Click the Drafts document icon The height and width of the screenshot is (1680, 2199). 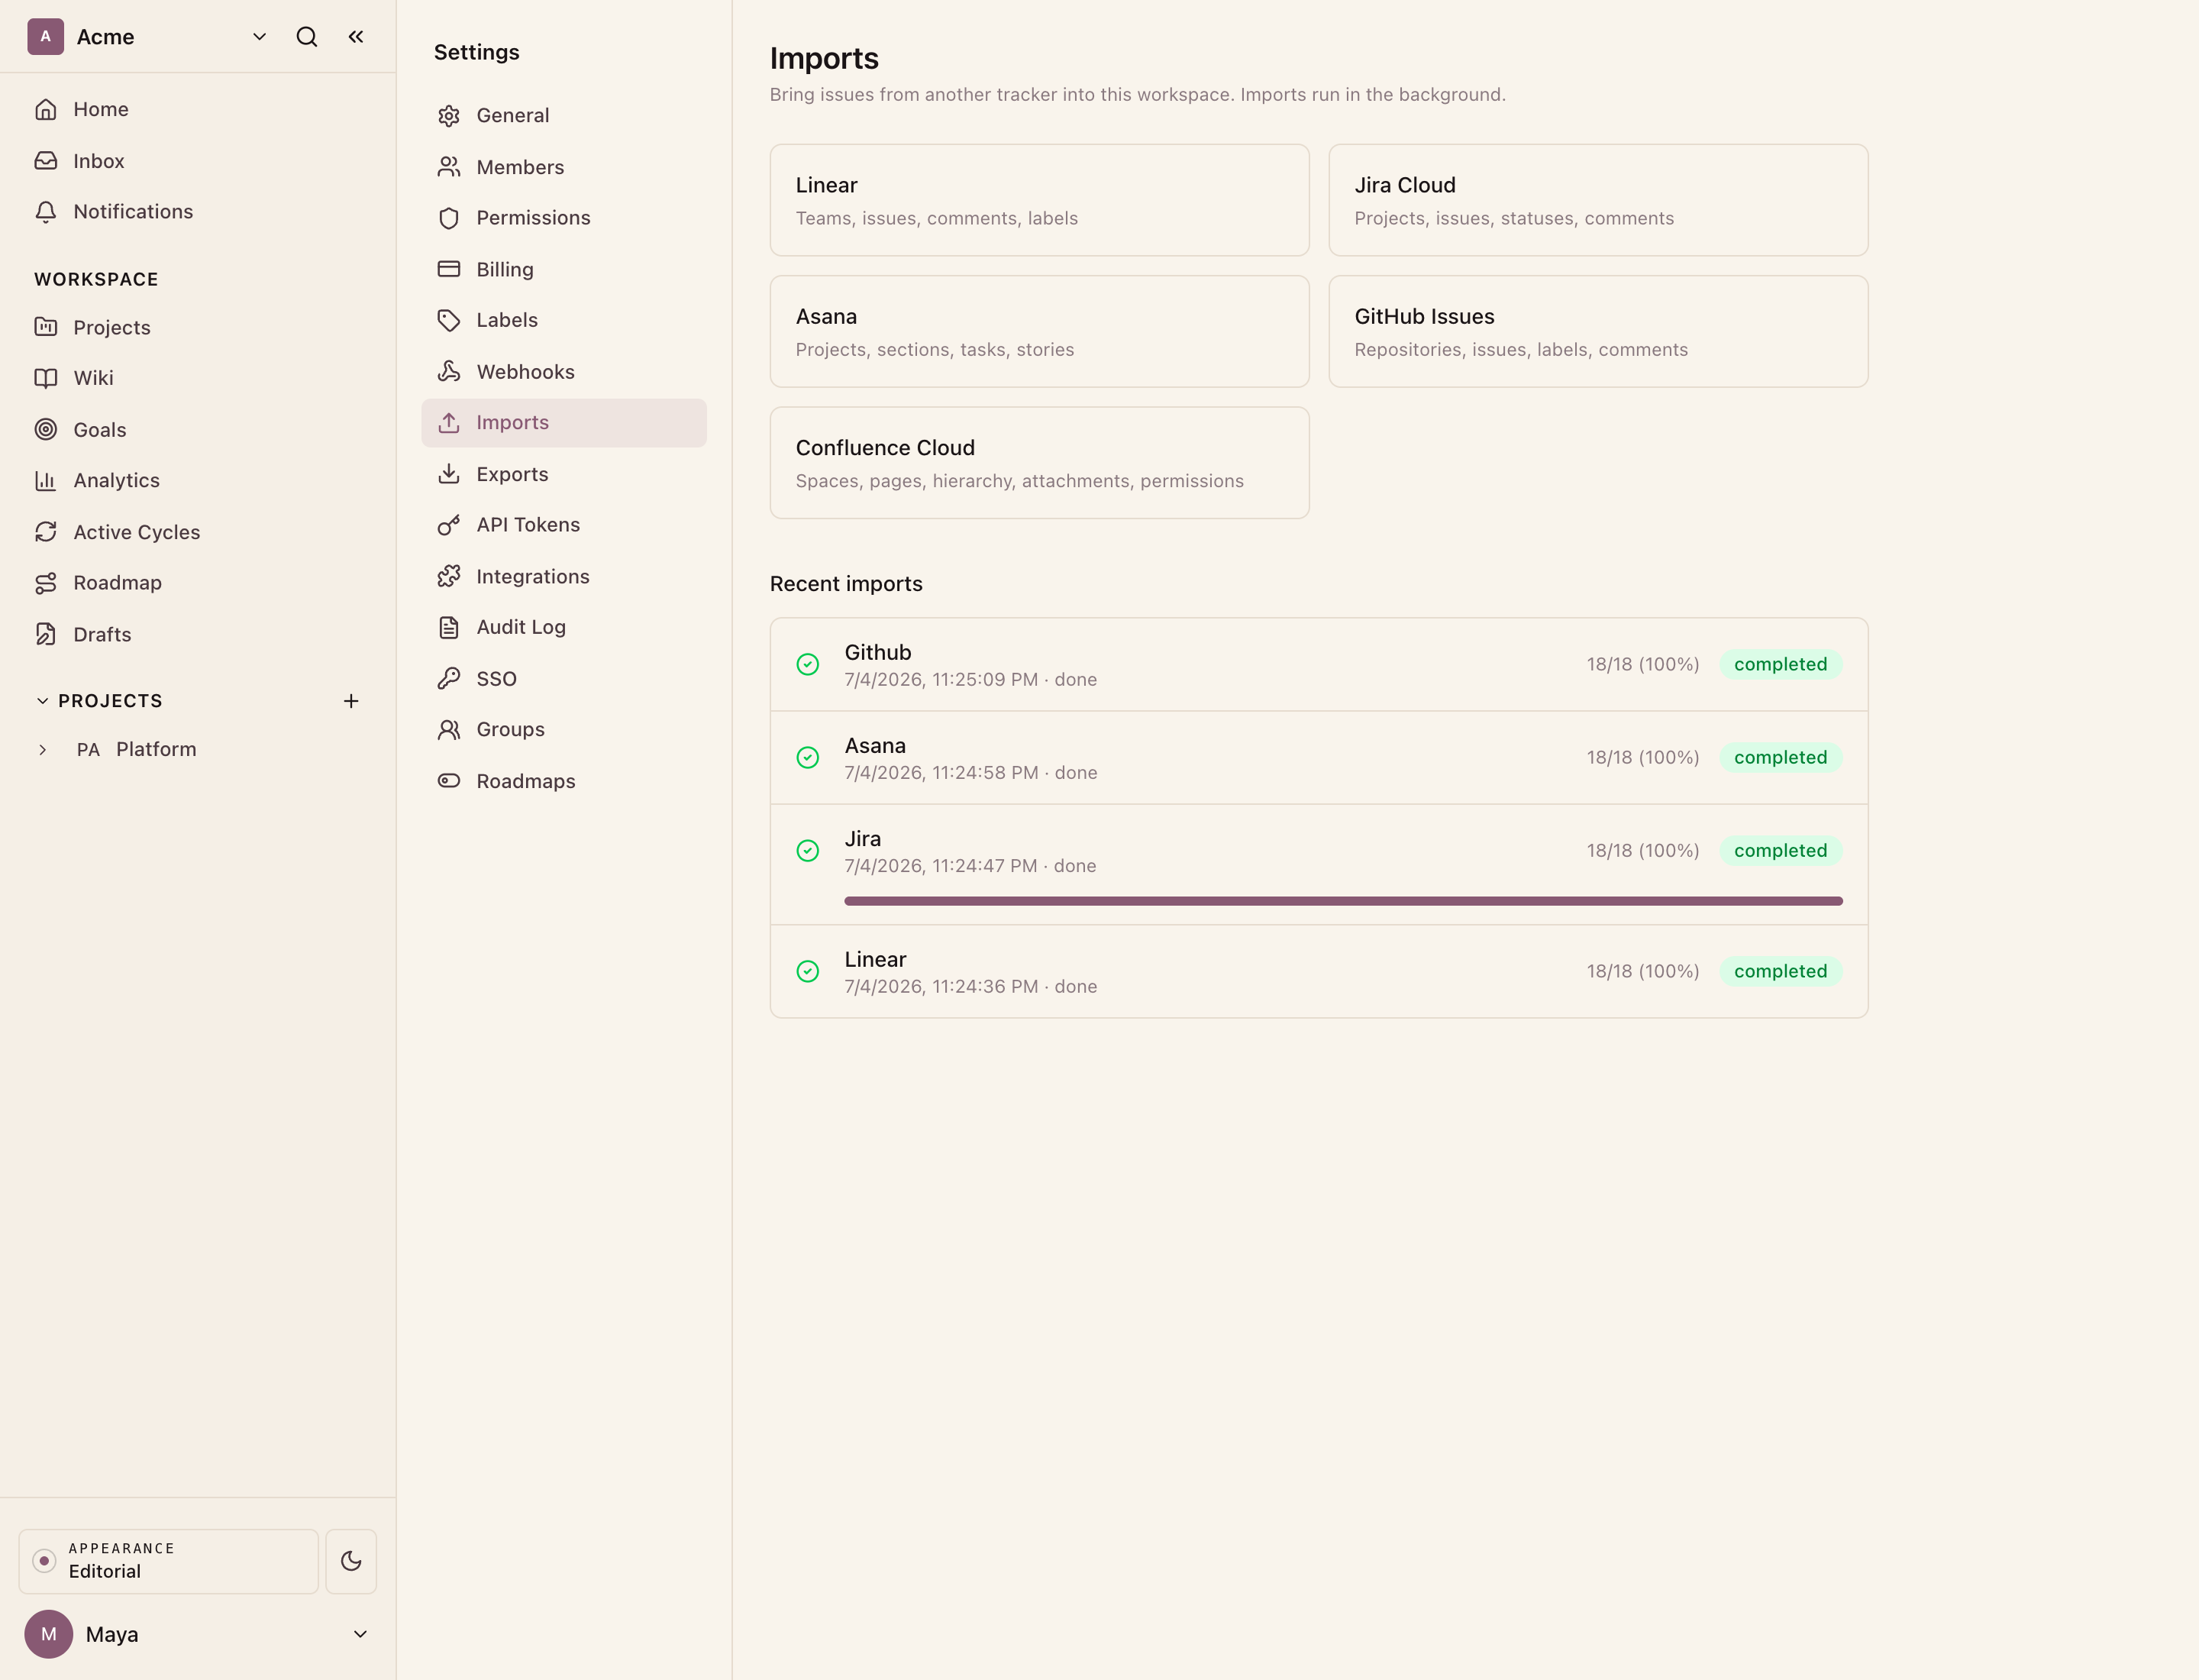(46, 634)
